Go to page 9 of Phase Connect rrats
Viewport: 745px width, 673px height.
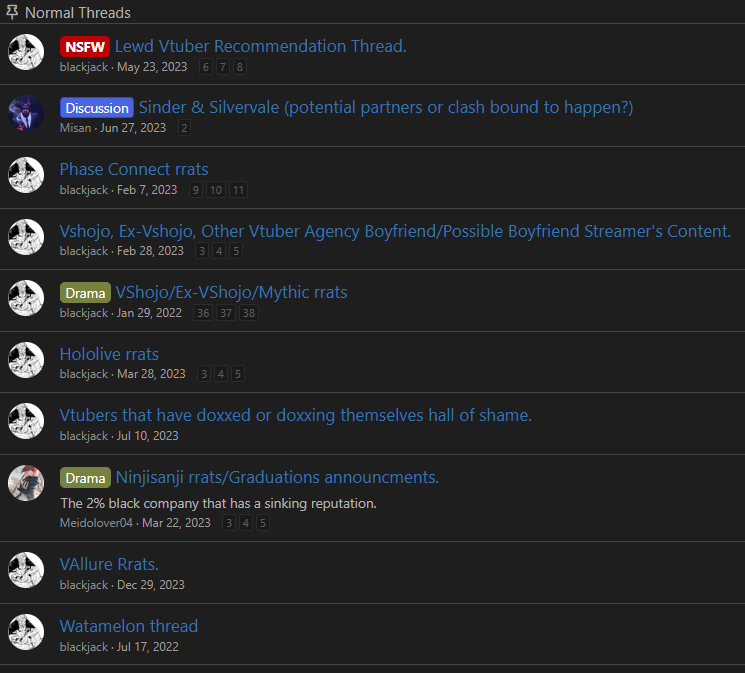196,190
